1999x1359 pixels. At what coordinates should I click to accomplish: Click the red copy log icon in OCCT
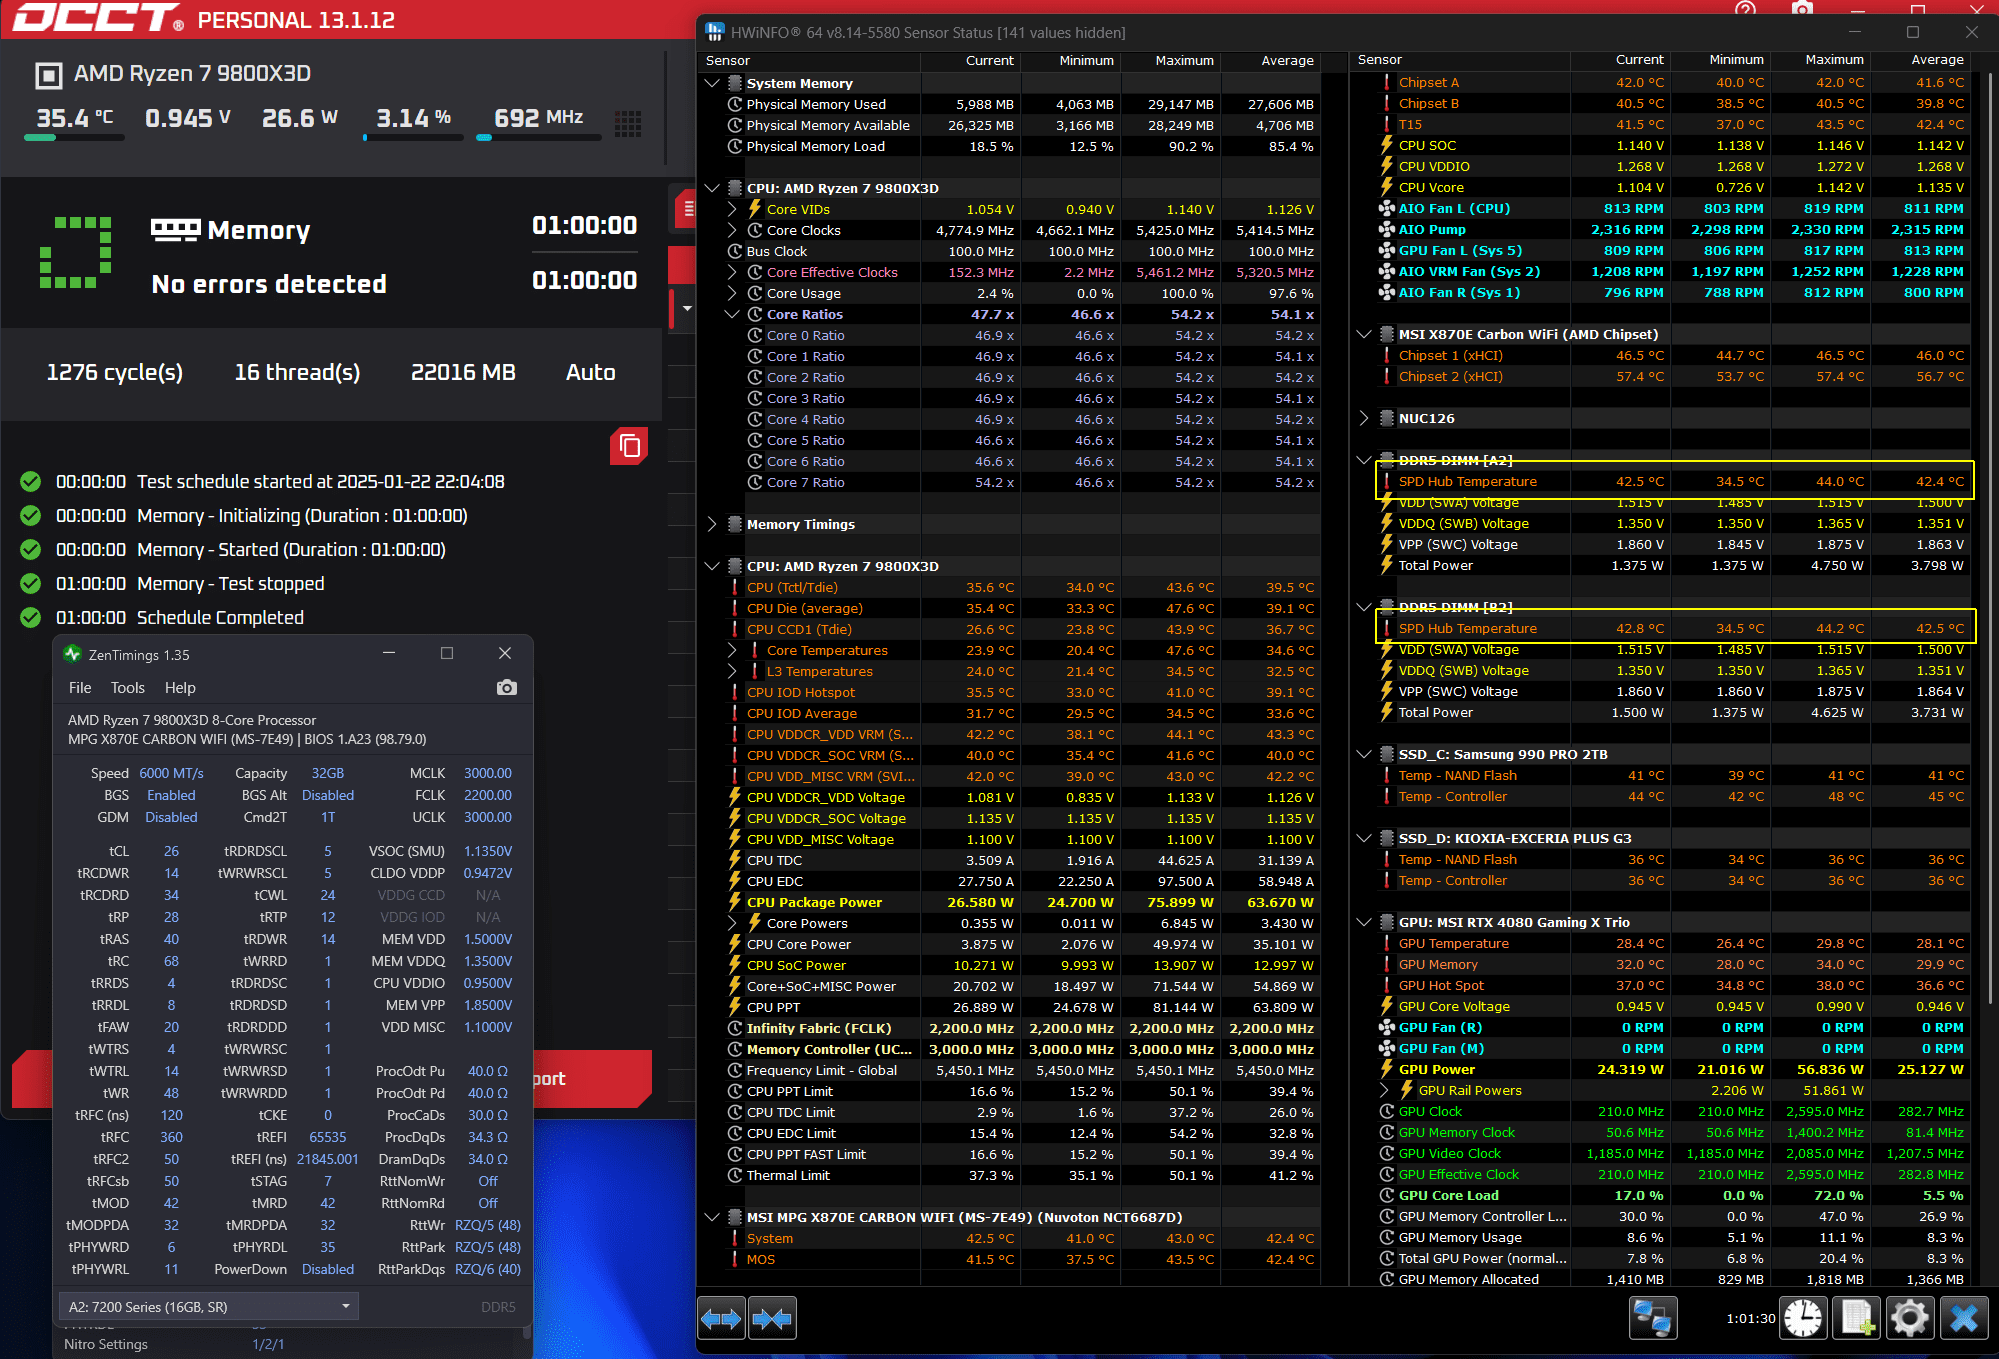click(629, 446)
